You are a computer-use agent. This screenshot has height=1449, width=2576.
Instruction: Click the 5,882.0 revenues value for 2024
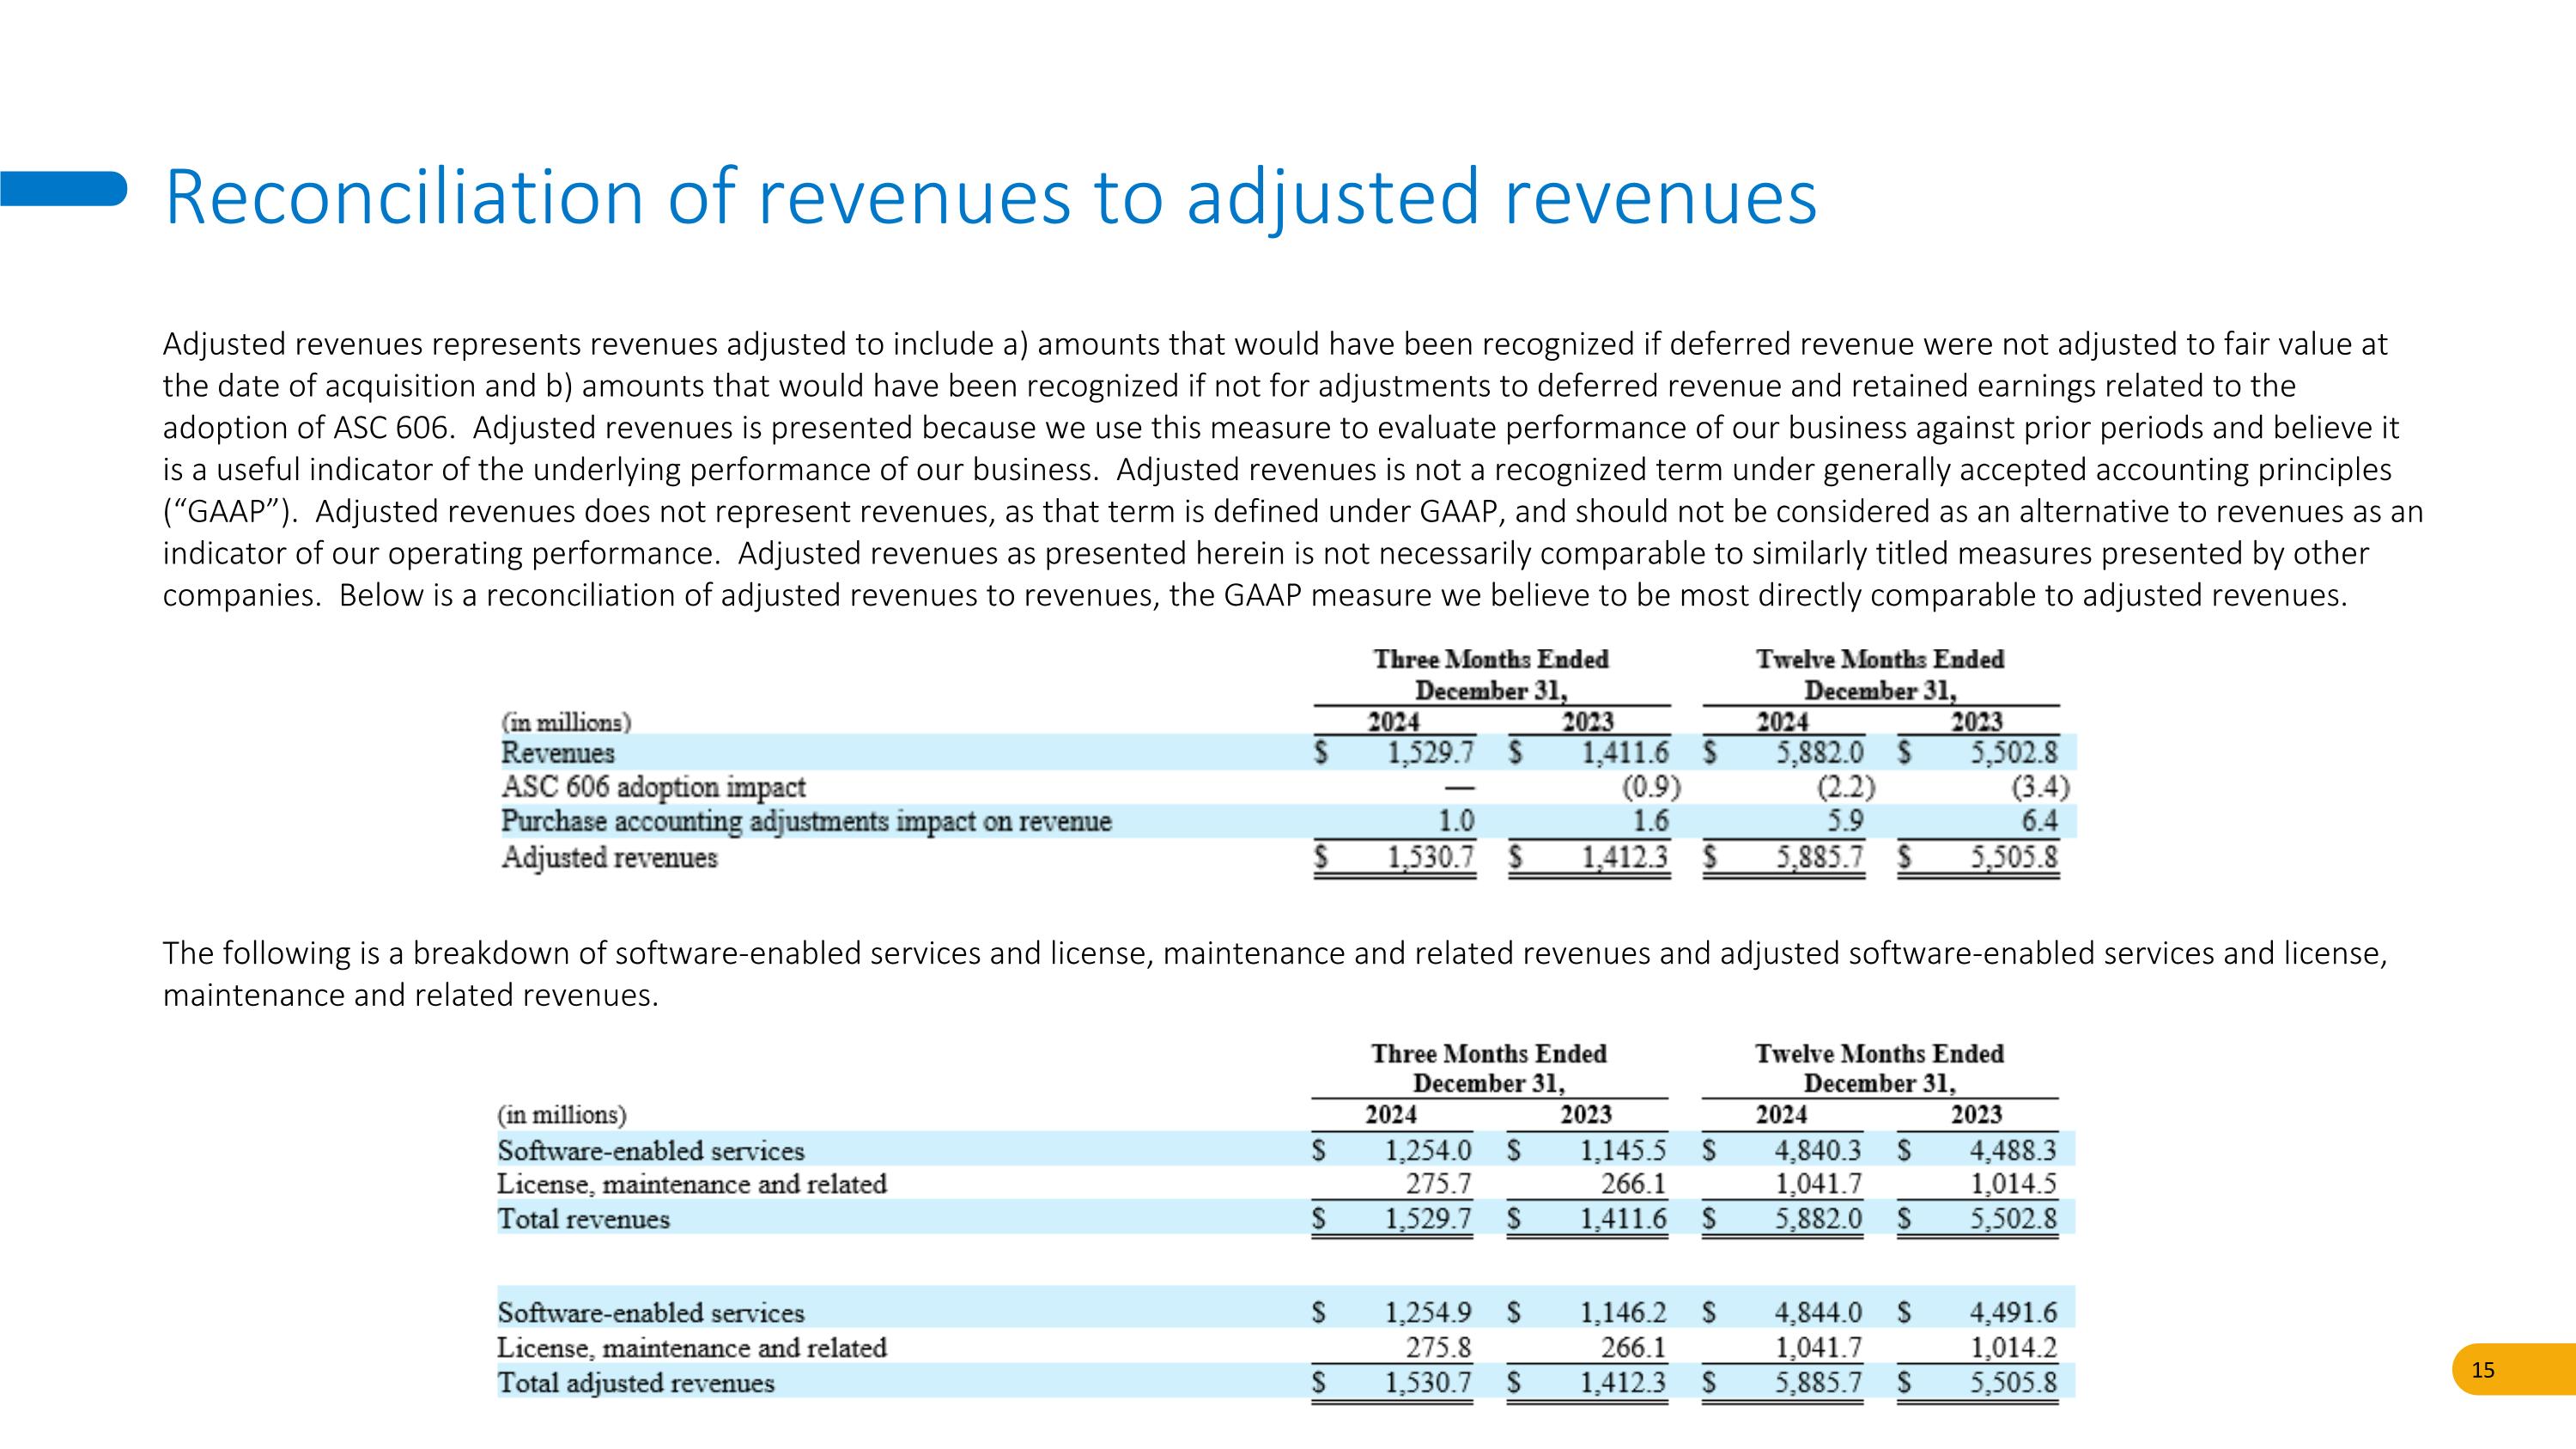click(1820, 753)
